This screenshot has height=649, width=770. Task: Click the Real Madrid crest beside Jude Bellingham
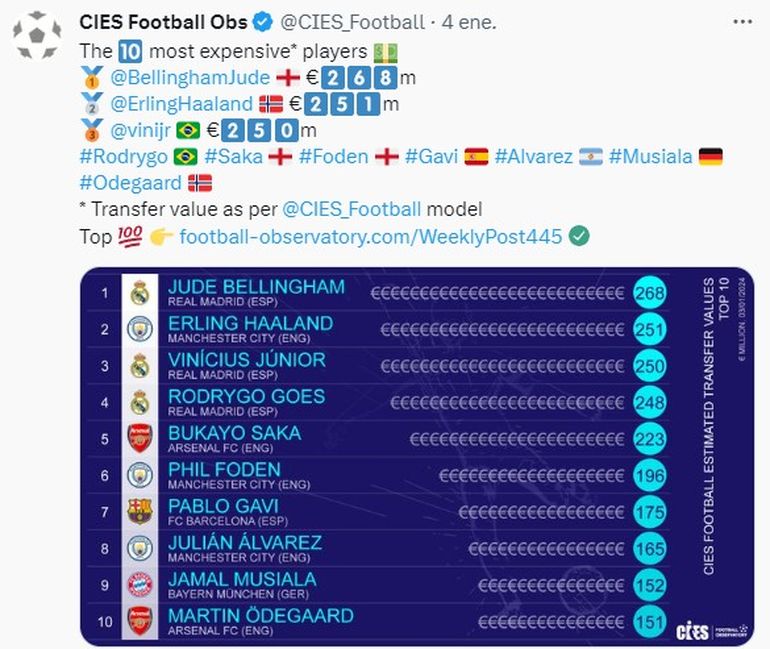(x=140, y=293)
